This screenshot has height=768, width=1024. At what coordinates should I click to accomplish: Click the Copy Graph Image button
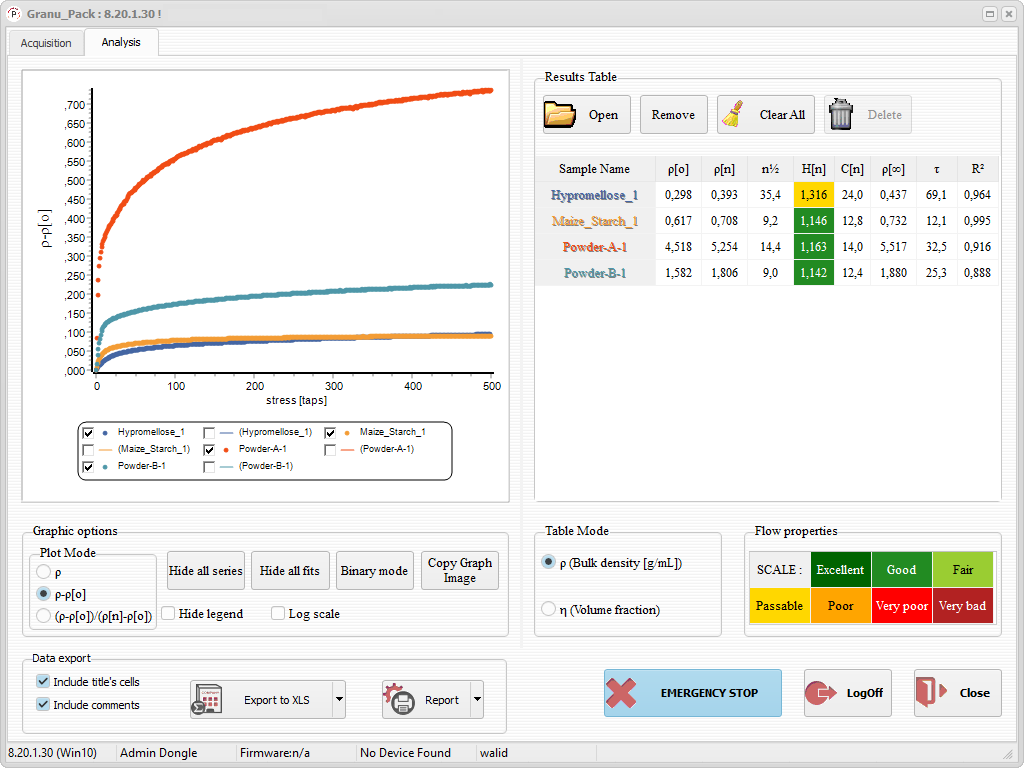(459, 570)
